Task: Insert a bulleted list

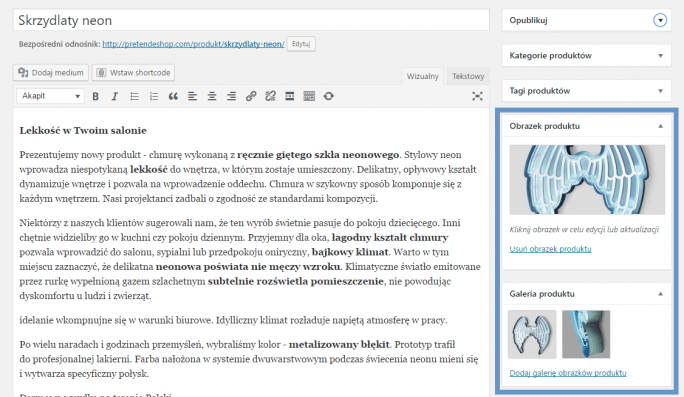Action: (x=134, y=96)
